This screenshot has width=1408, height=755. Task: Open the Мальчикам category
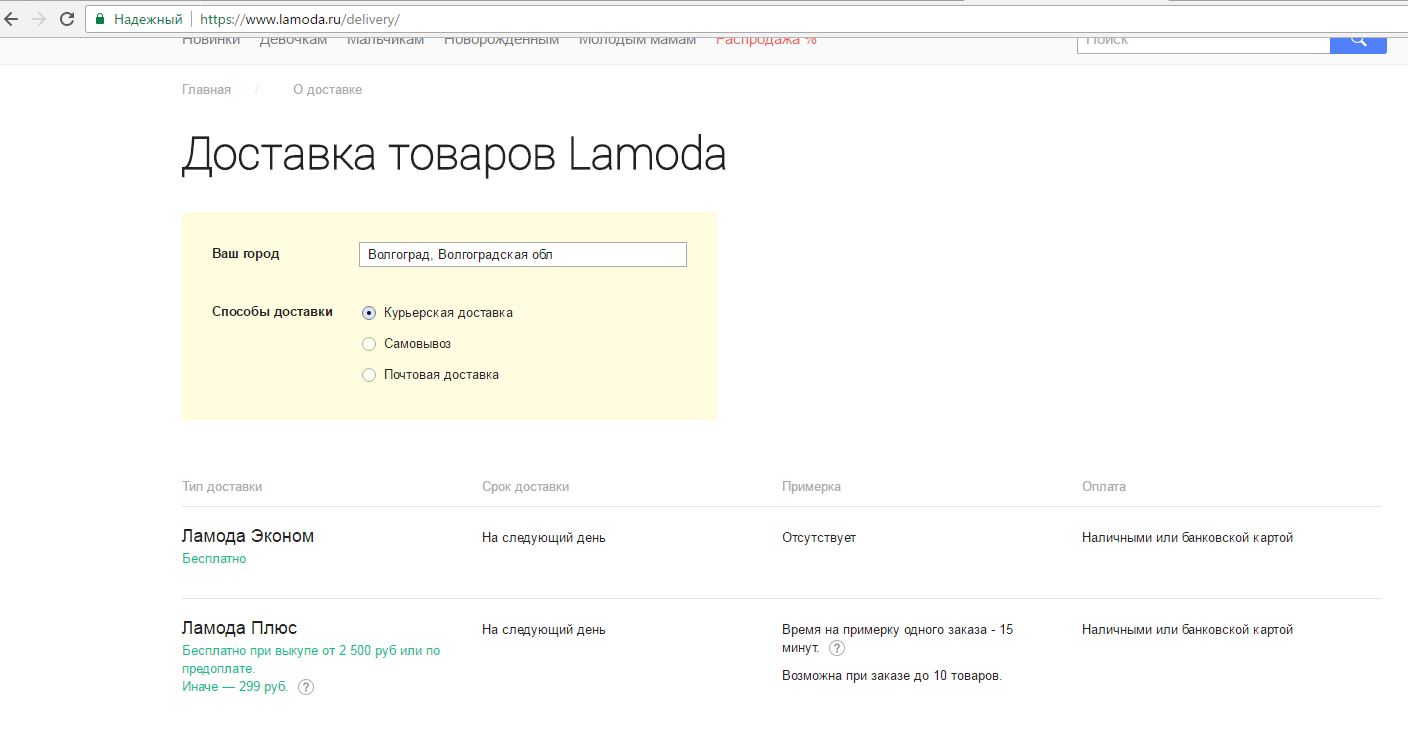click(x=386, y=40)
